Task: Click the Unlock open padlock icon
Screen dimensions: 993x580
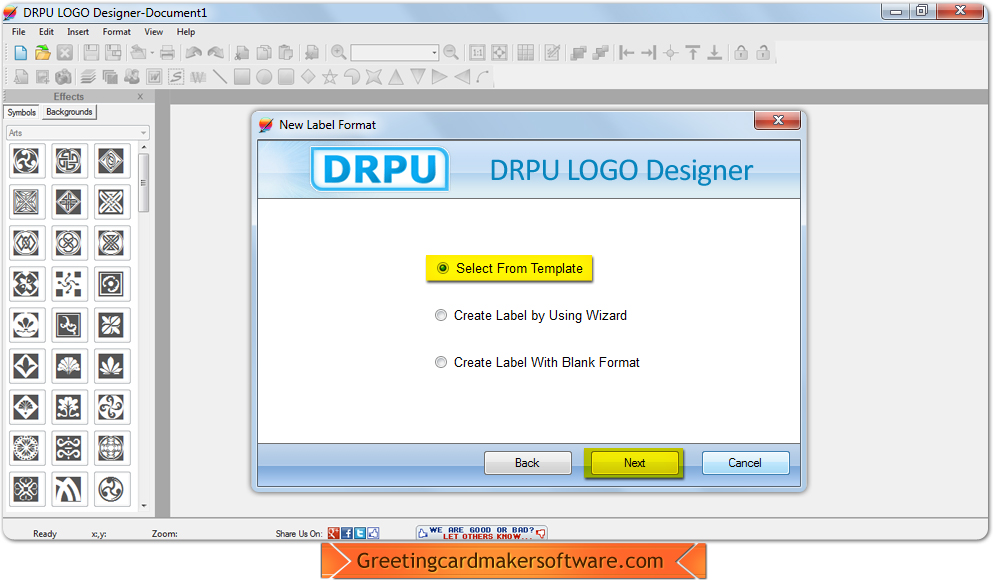Action: coord(763,53)
